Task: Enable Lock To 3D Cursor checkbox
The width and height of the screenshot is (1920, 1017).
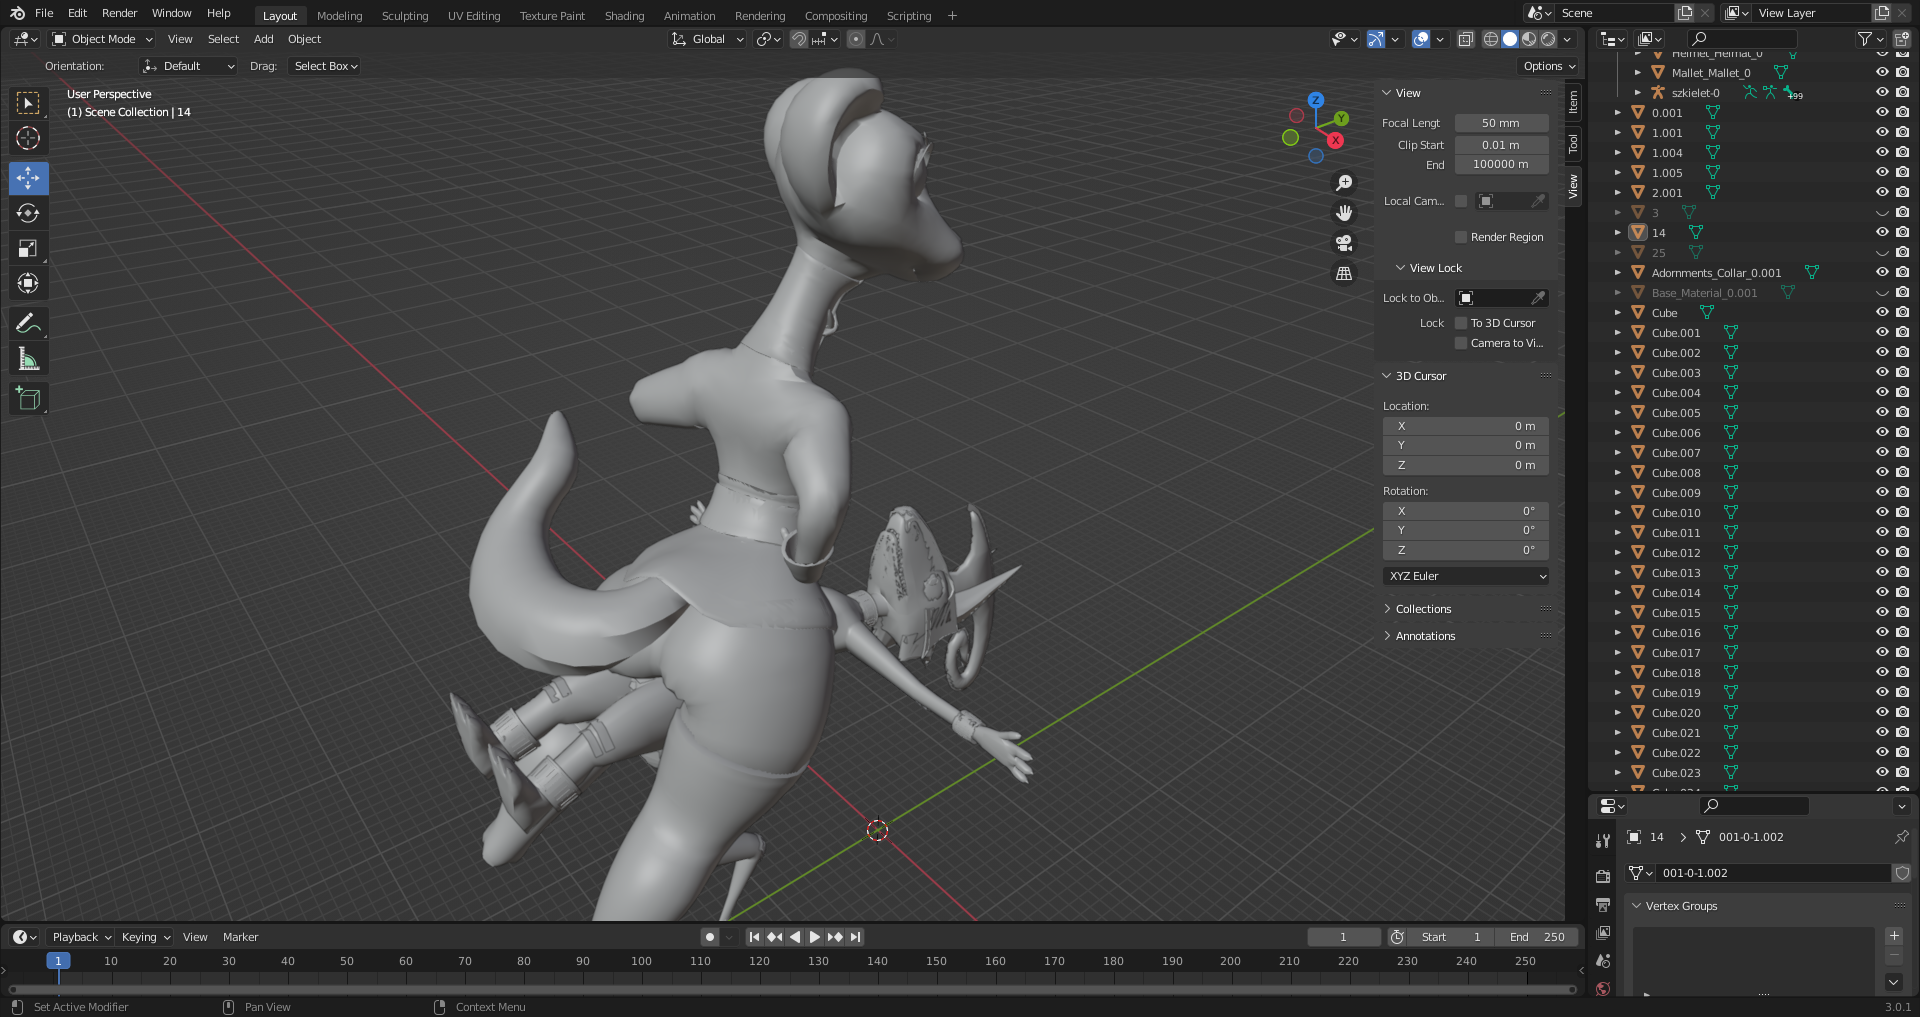Action: pos(1460,323)
